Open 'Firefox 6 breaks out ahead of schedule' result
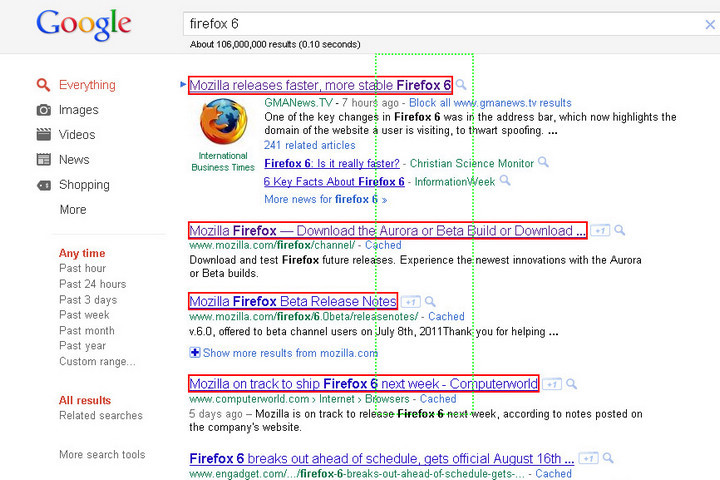This screenshot has width=720, height=480. click(382, 458)
